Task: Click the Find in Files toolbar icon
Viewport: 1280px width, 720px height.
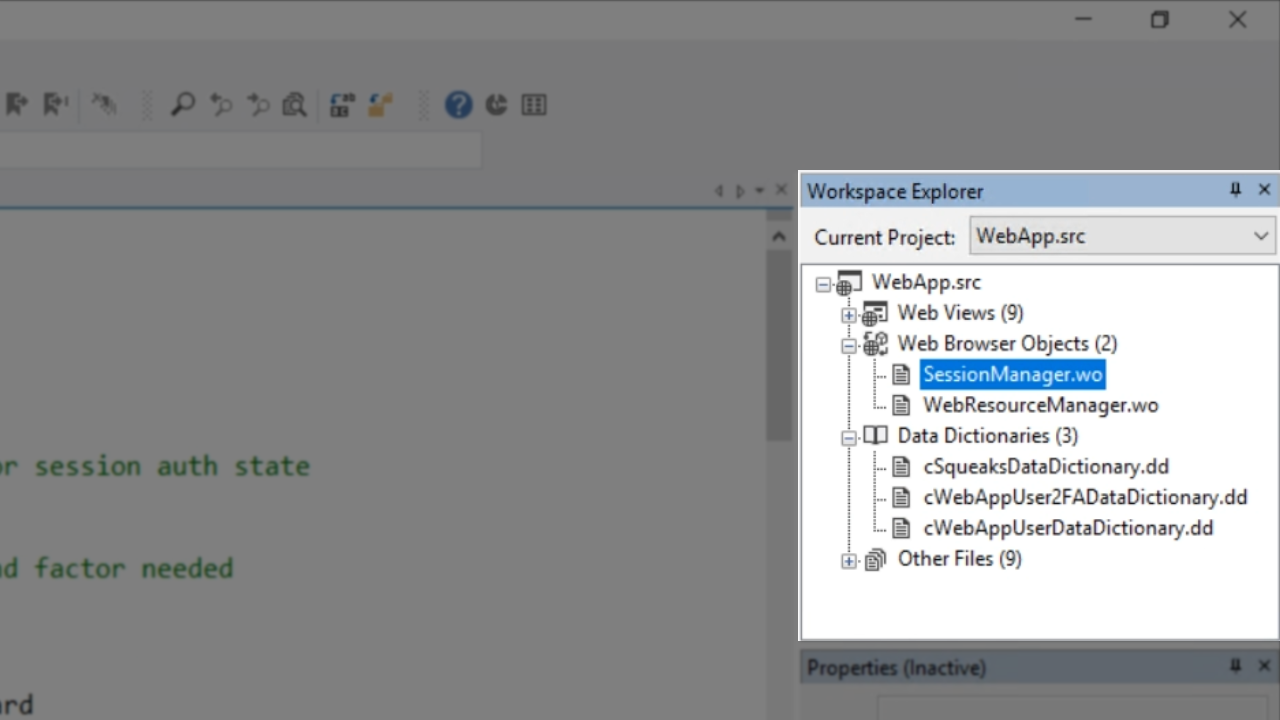Action: (x=294, y=104)
